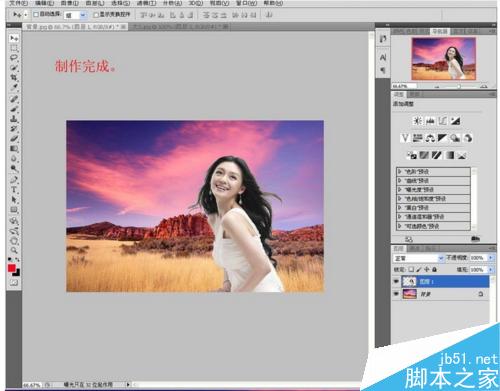This screenshot has height=391, width=500.
Task: Add a Hue/Saturation adjustment layer
Action: point(417,138)
